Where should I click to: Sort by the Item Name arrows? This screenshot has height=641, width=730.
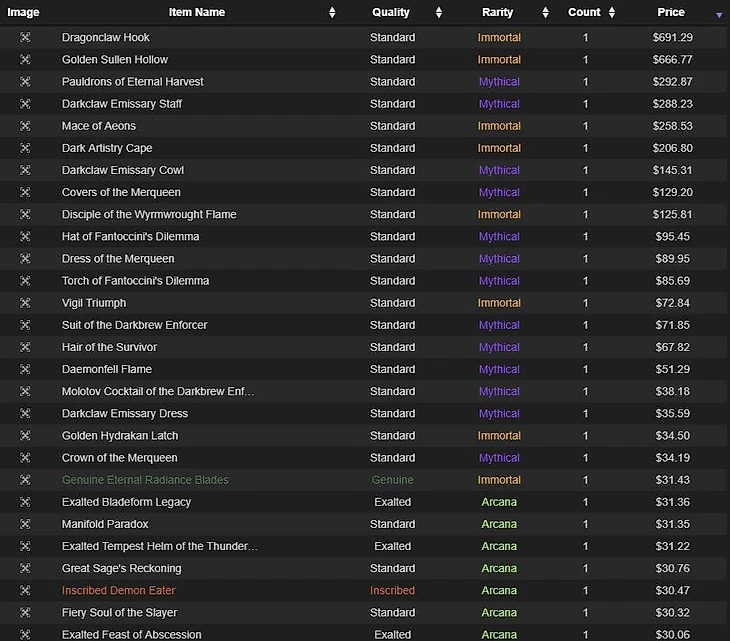click(332, 13)
